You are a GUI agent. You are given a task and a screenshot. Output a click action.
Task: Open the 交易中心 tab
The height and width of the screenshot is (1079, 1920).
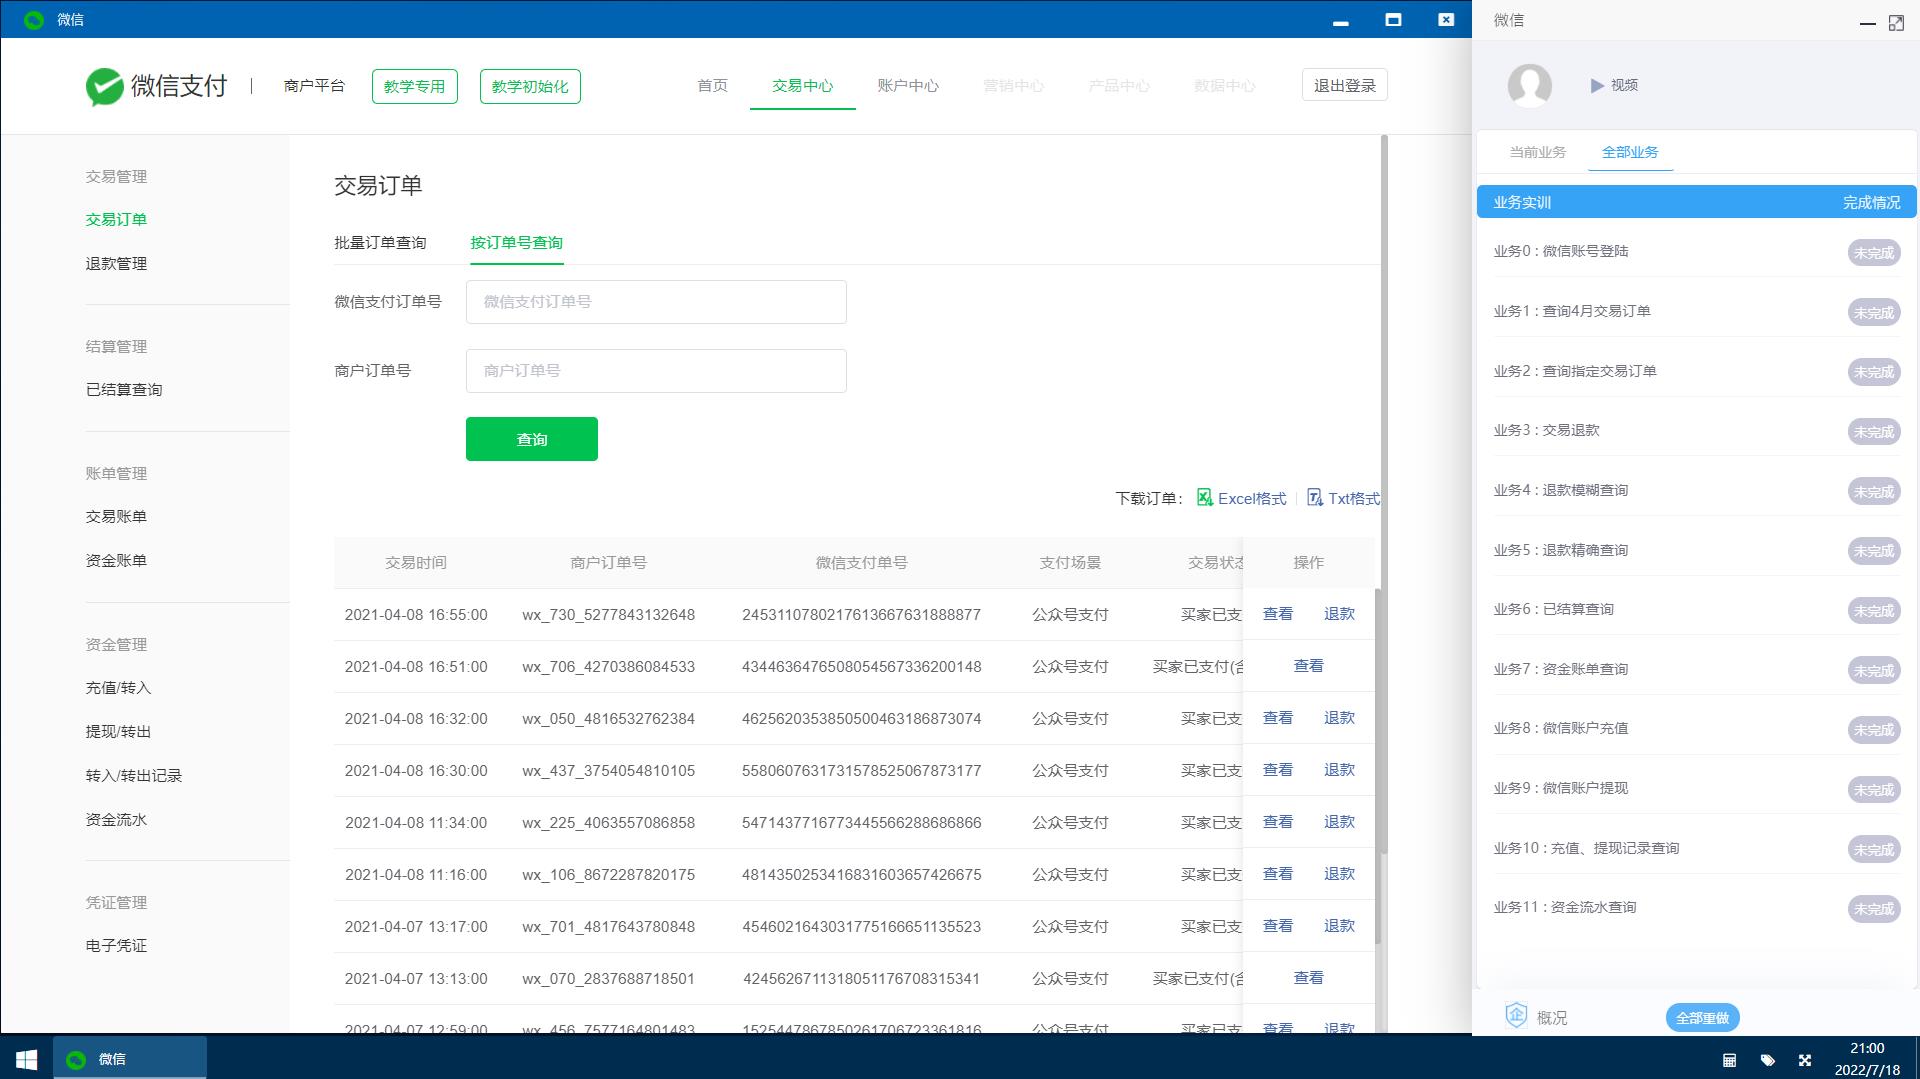coord(802,86)
